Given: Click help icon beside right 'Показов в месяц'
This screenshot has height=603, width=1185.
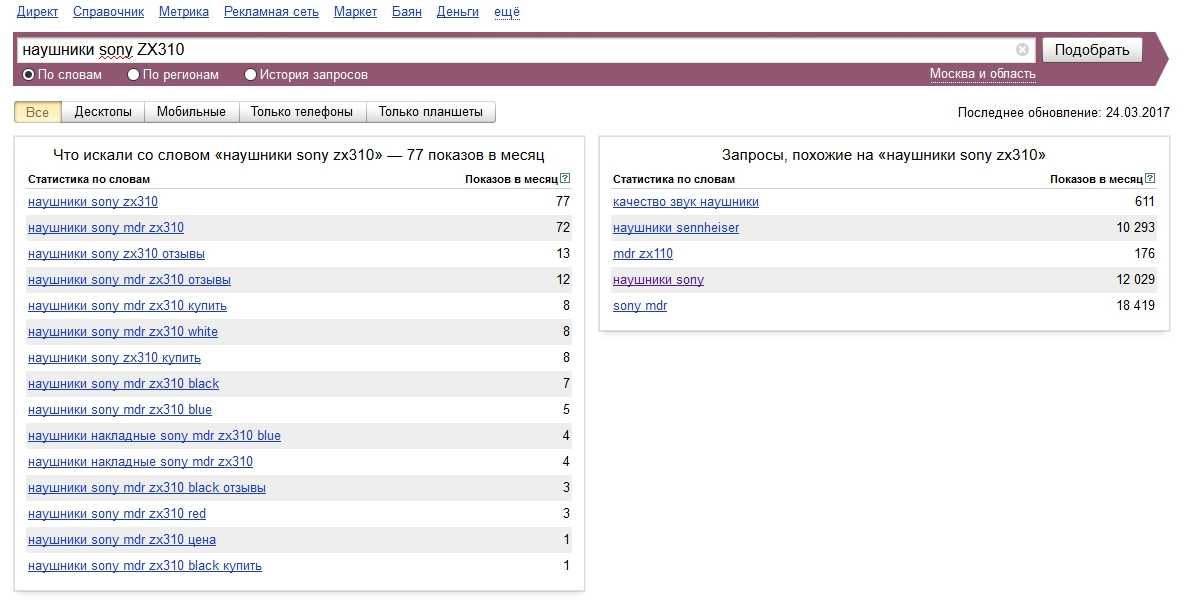Looking at the screenshot, I should [1151, 179].
